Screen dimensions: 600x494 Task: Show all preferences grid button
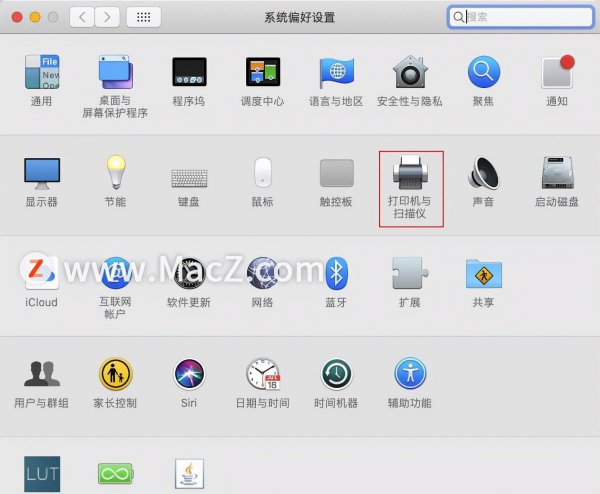pos(143,17)
